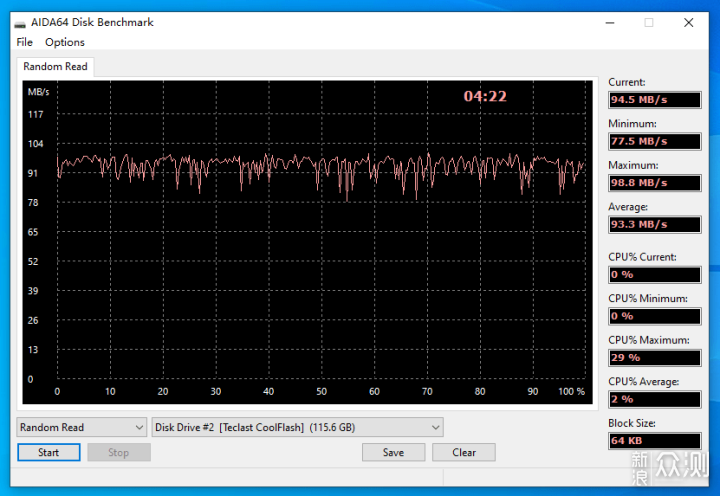
Task: Select the Random Read tab
Action: coord(55,67)
